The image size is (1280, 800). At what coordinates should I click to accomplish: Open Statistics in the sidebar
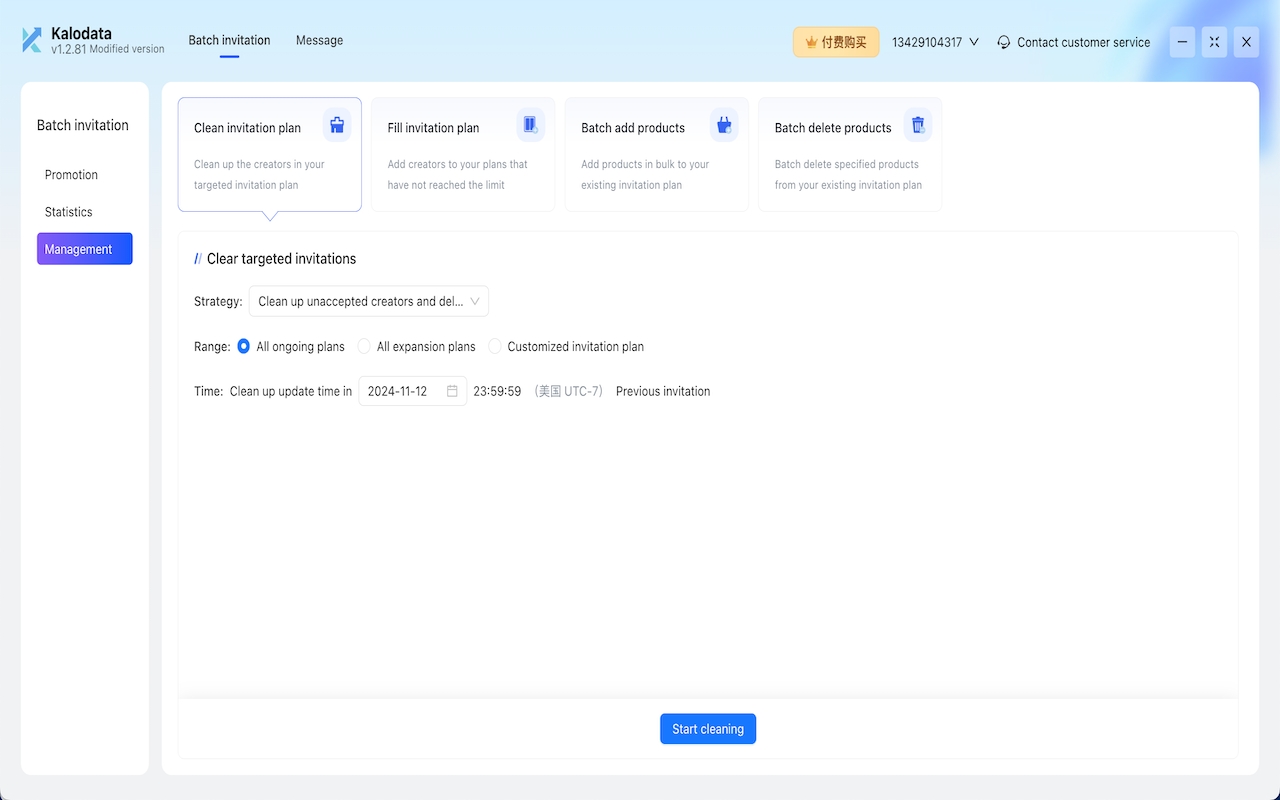click(68, 212)
